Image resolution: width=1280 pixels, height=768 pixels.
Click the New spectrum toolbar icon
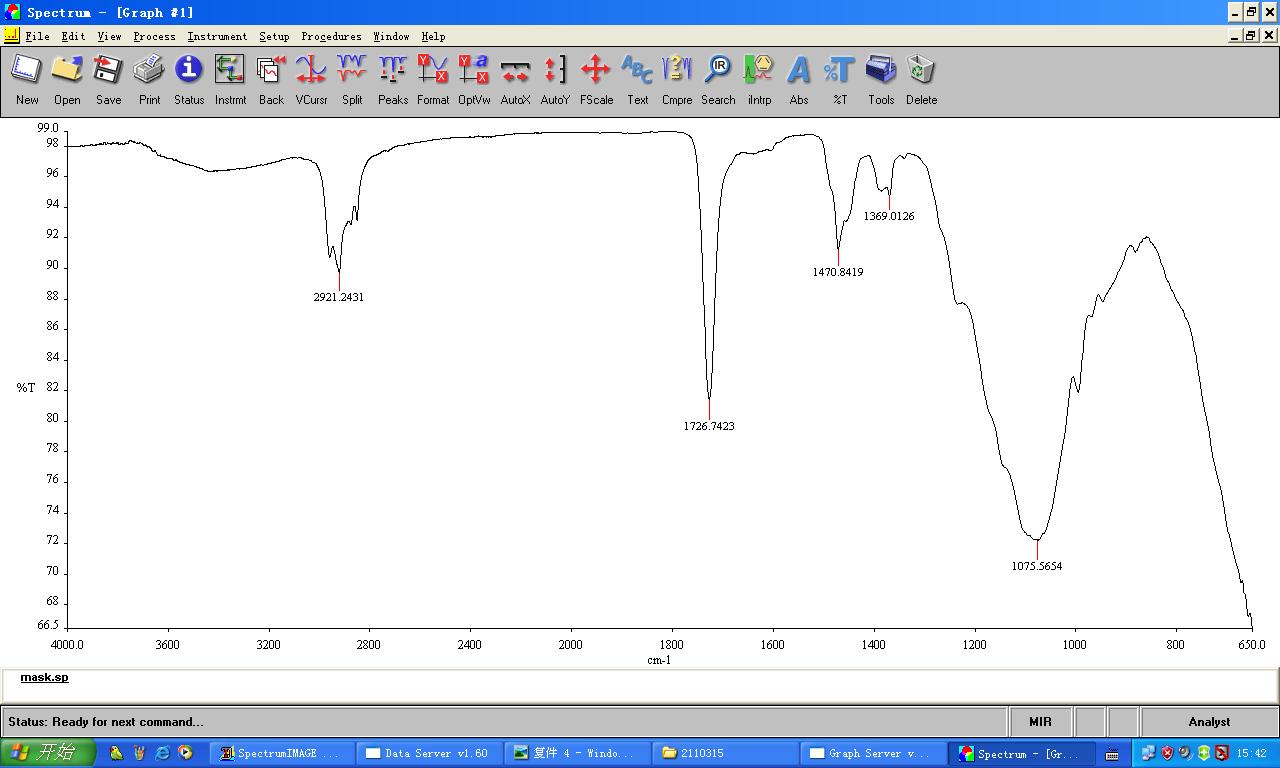click(27, 79)
